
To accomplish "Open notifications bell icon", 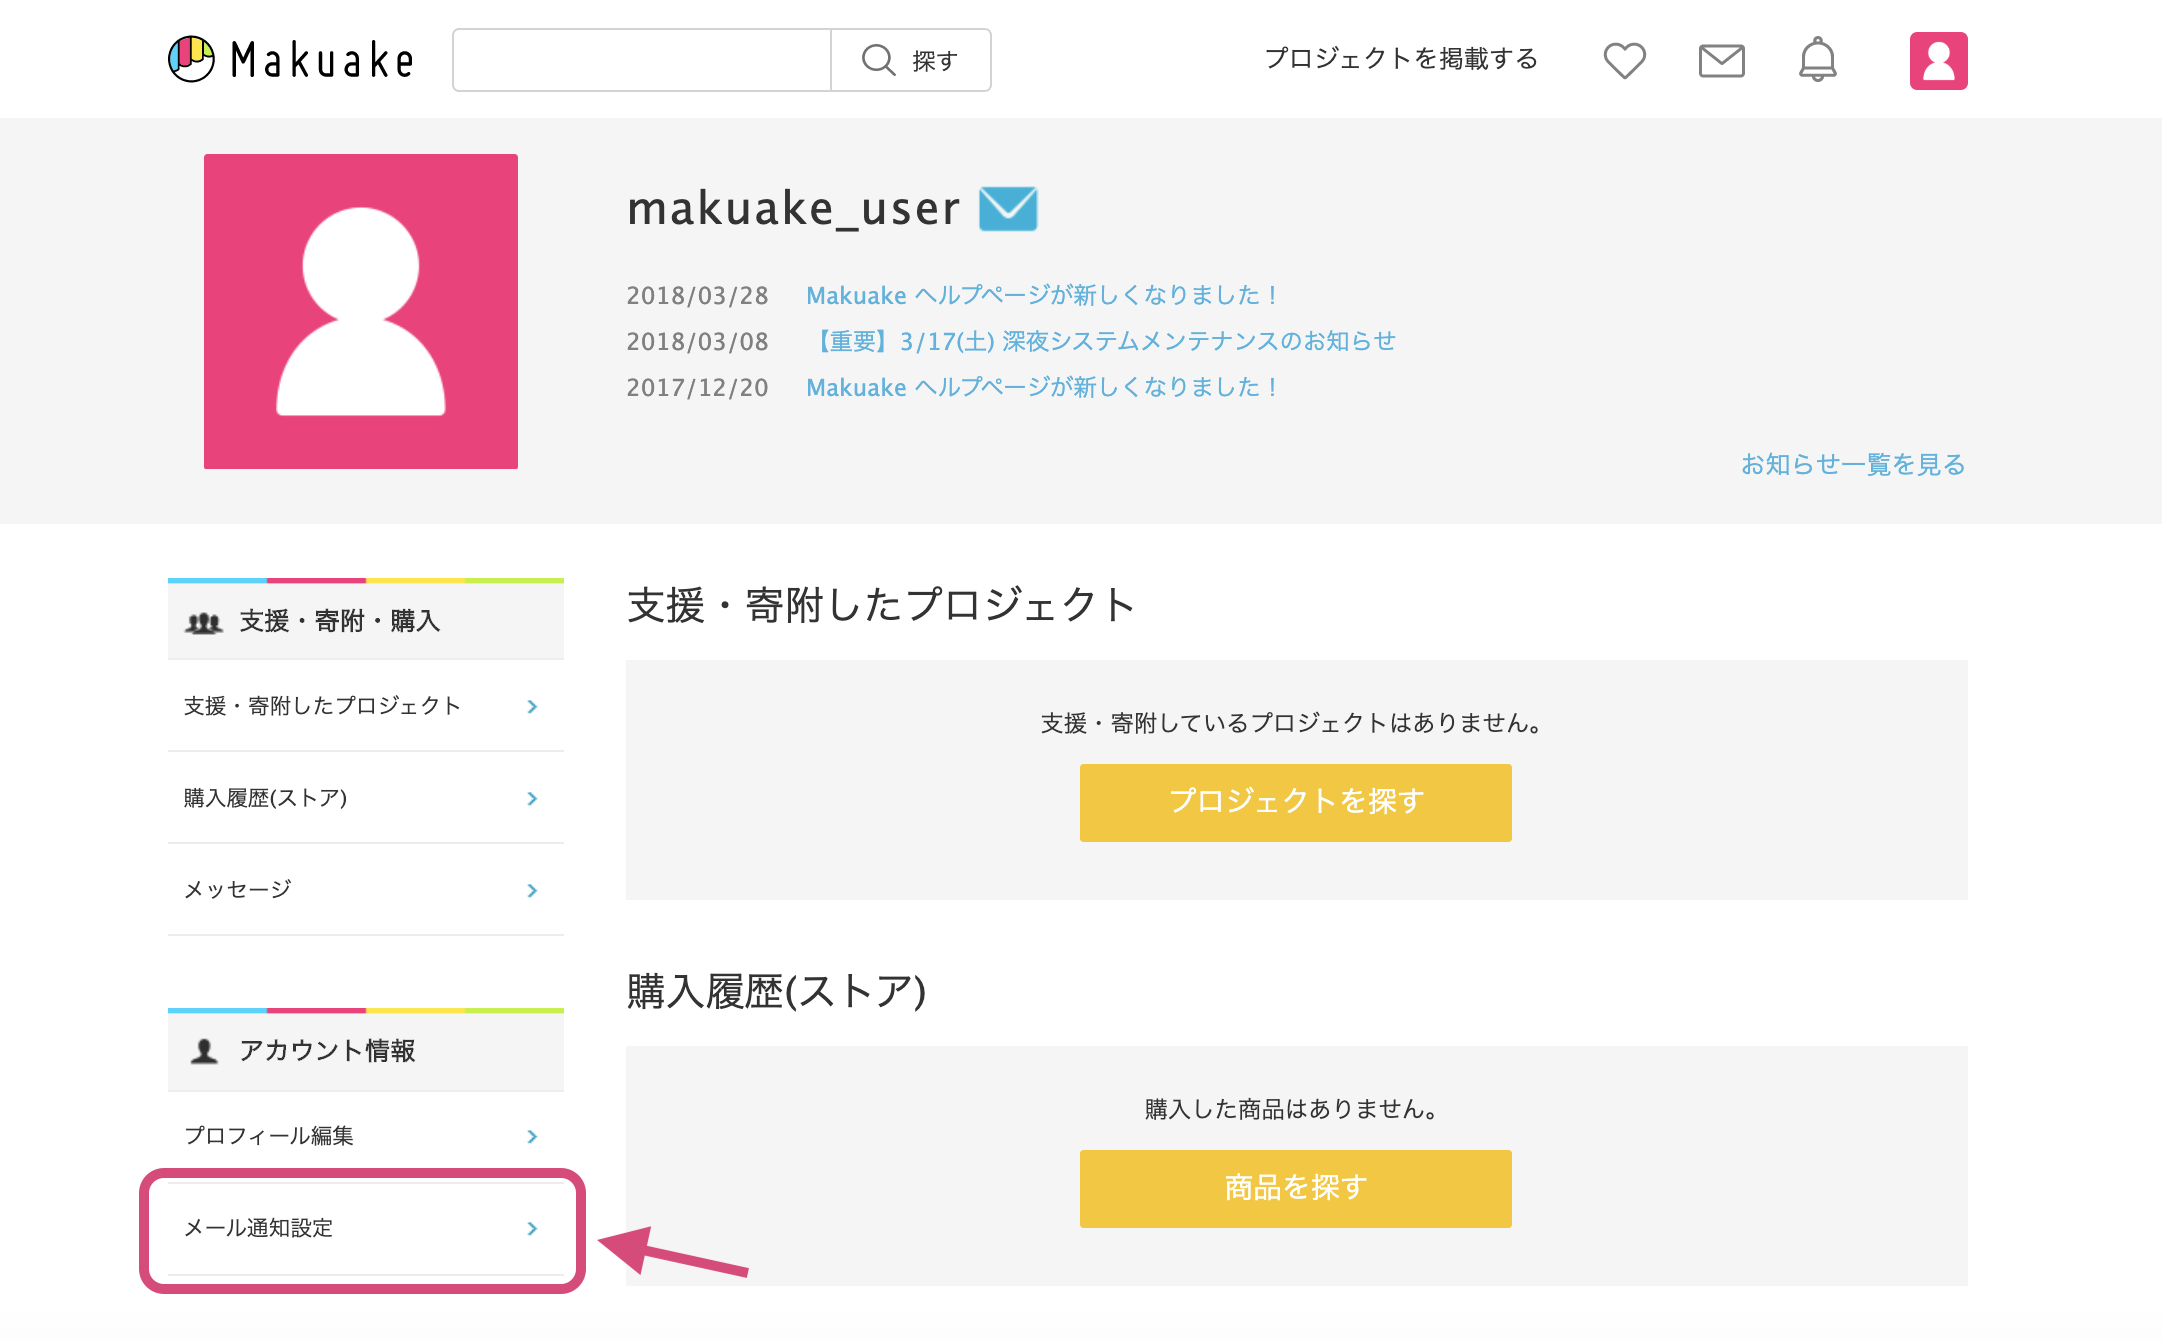I will pos(1818,60).
